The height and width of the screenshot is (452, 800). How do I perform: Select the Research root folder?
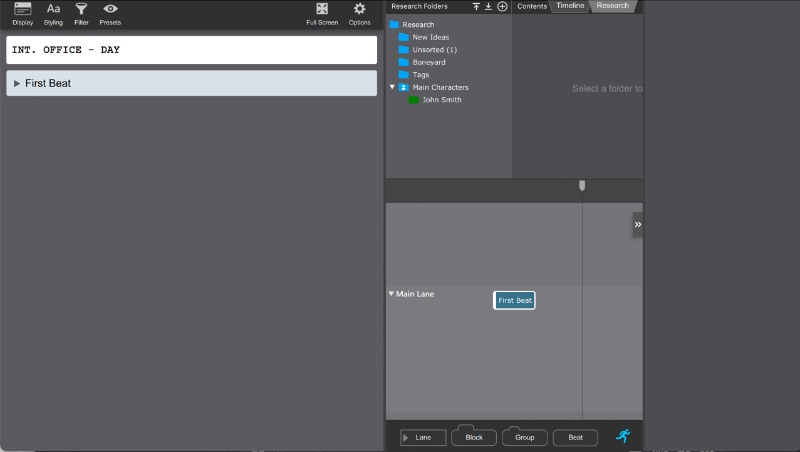(x=412, y=24)
